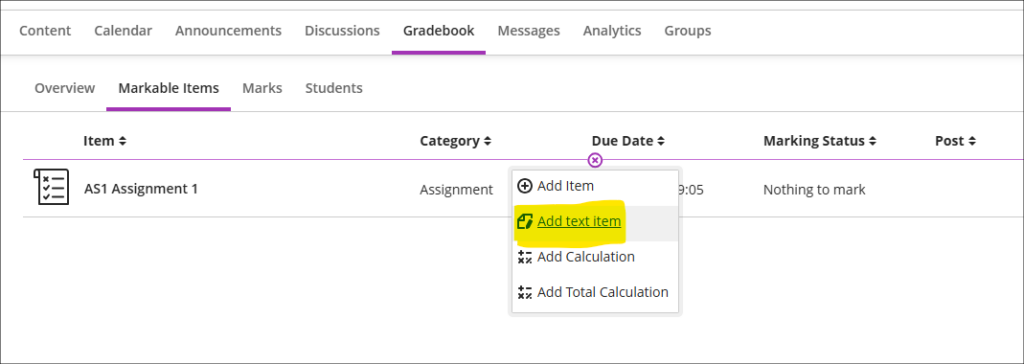This screenshot has width=1024, height=364.
Task: Switch to the Overview sub-tab
Action: coord(65,88)
